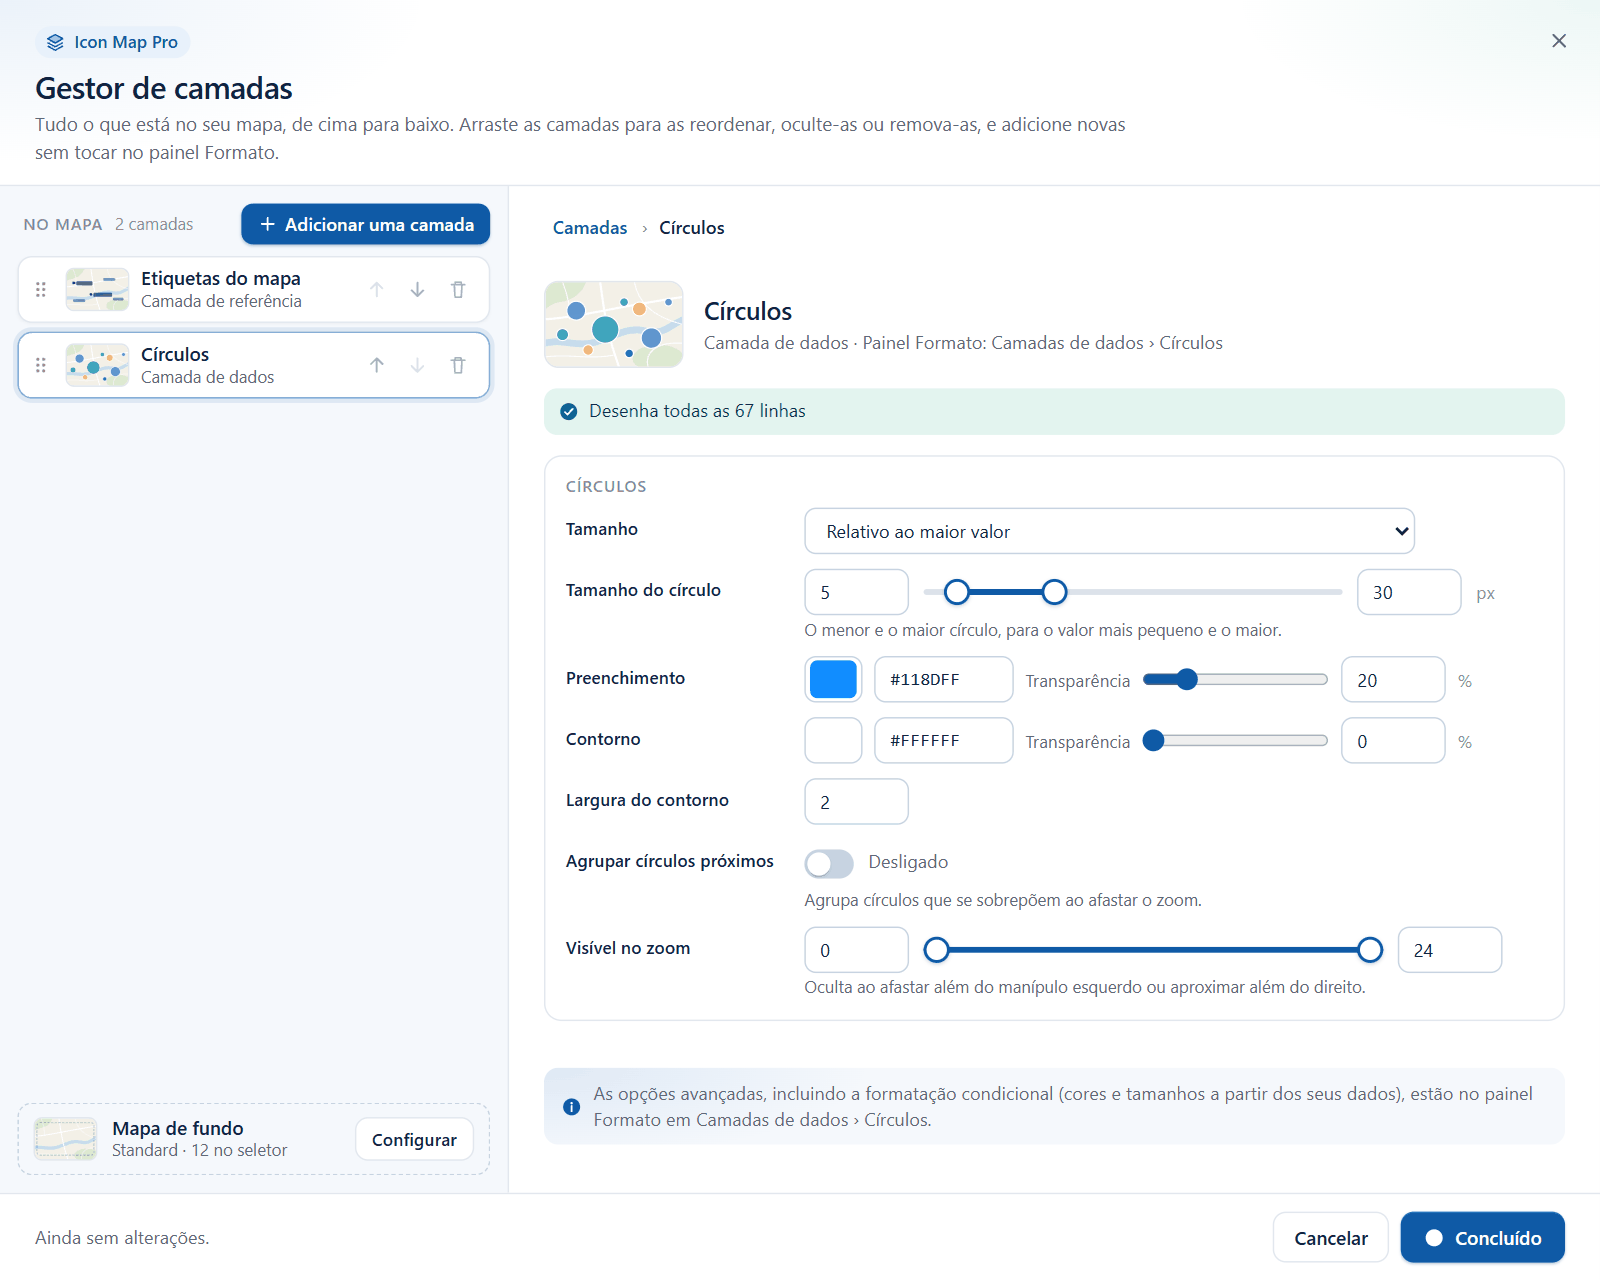Click Adicionar uma camada button
The width and height of the screenshot is (1600, 1280).
click(366, 224)
